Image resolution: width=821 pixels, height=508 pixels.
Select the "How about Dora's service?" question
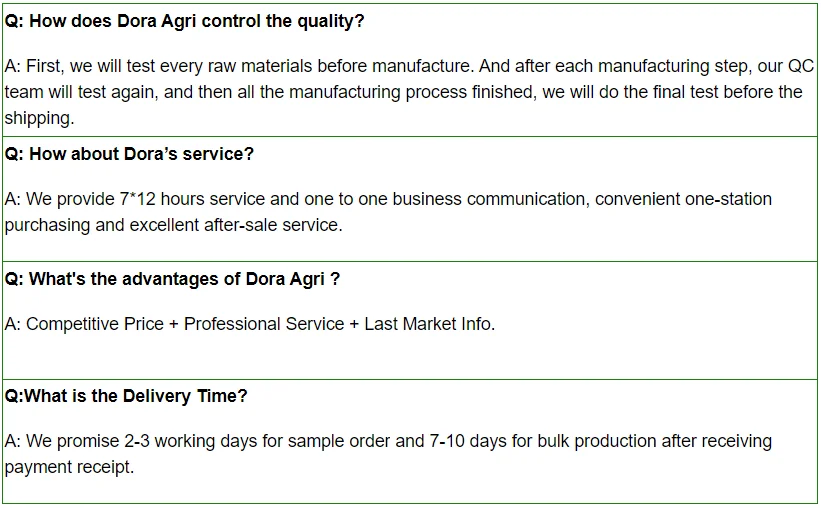(130, 154)
